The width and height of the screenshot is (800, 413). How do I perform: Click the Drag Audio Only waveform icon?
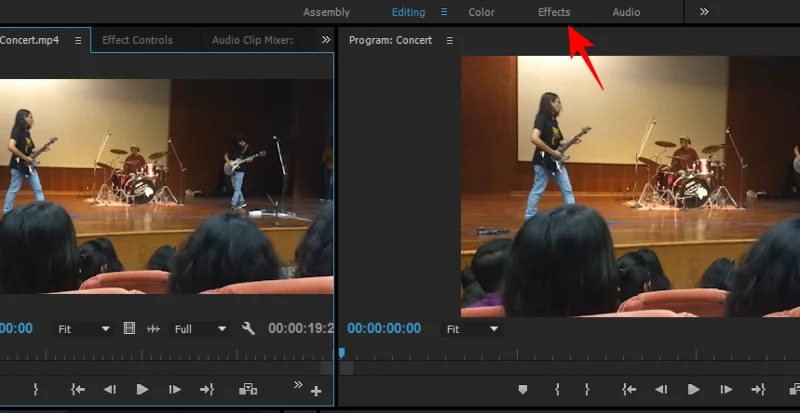click(x=154, y=328)
